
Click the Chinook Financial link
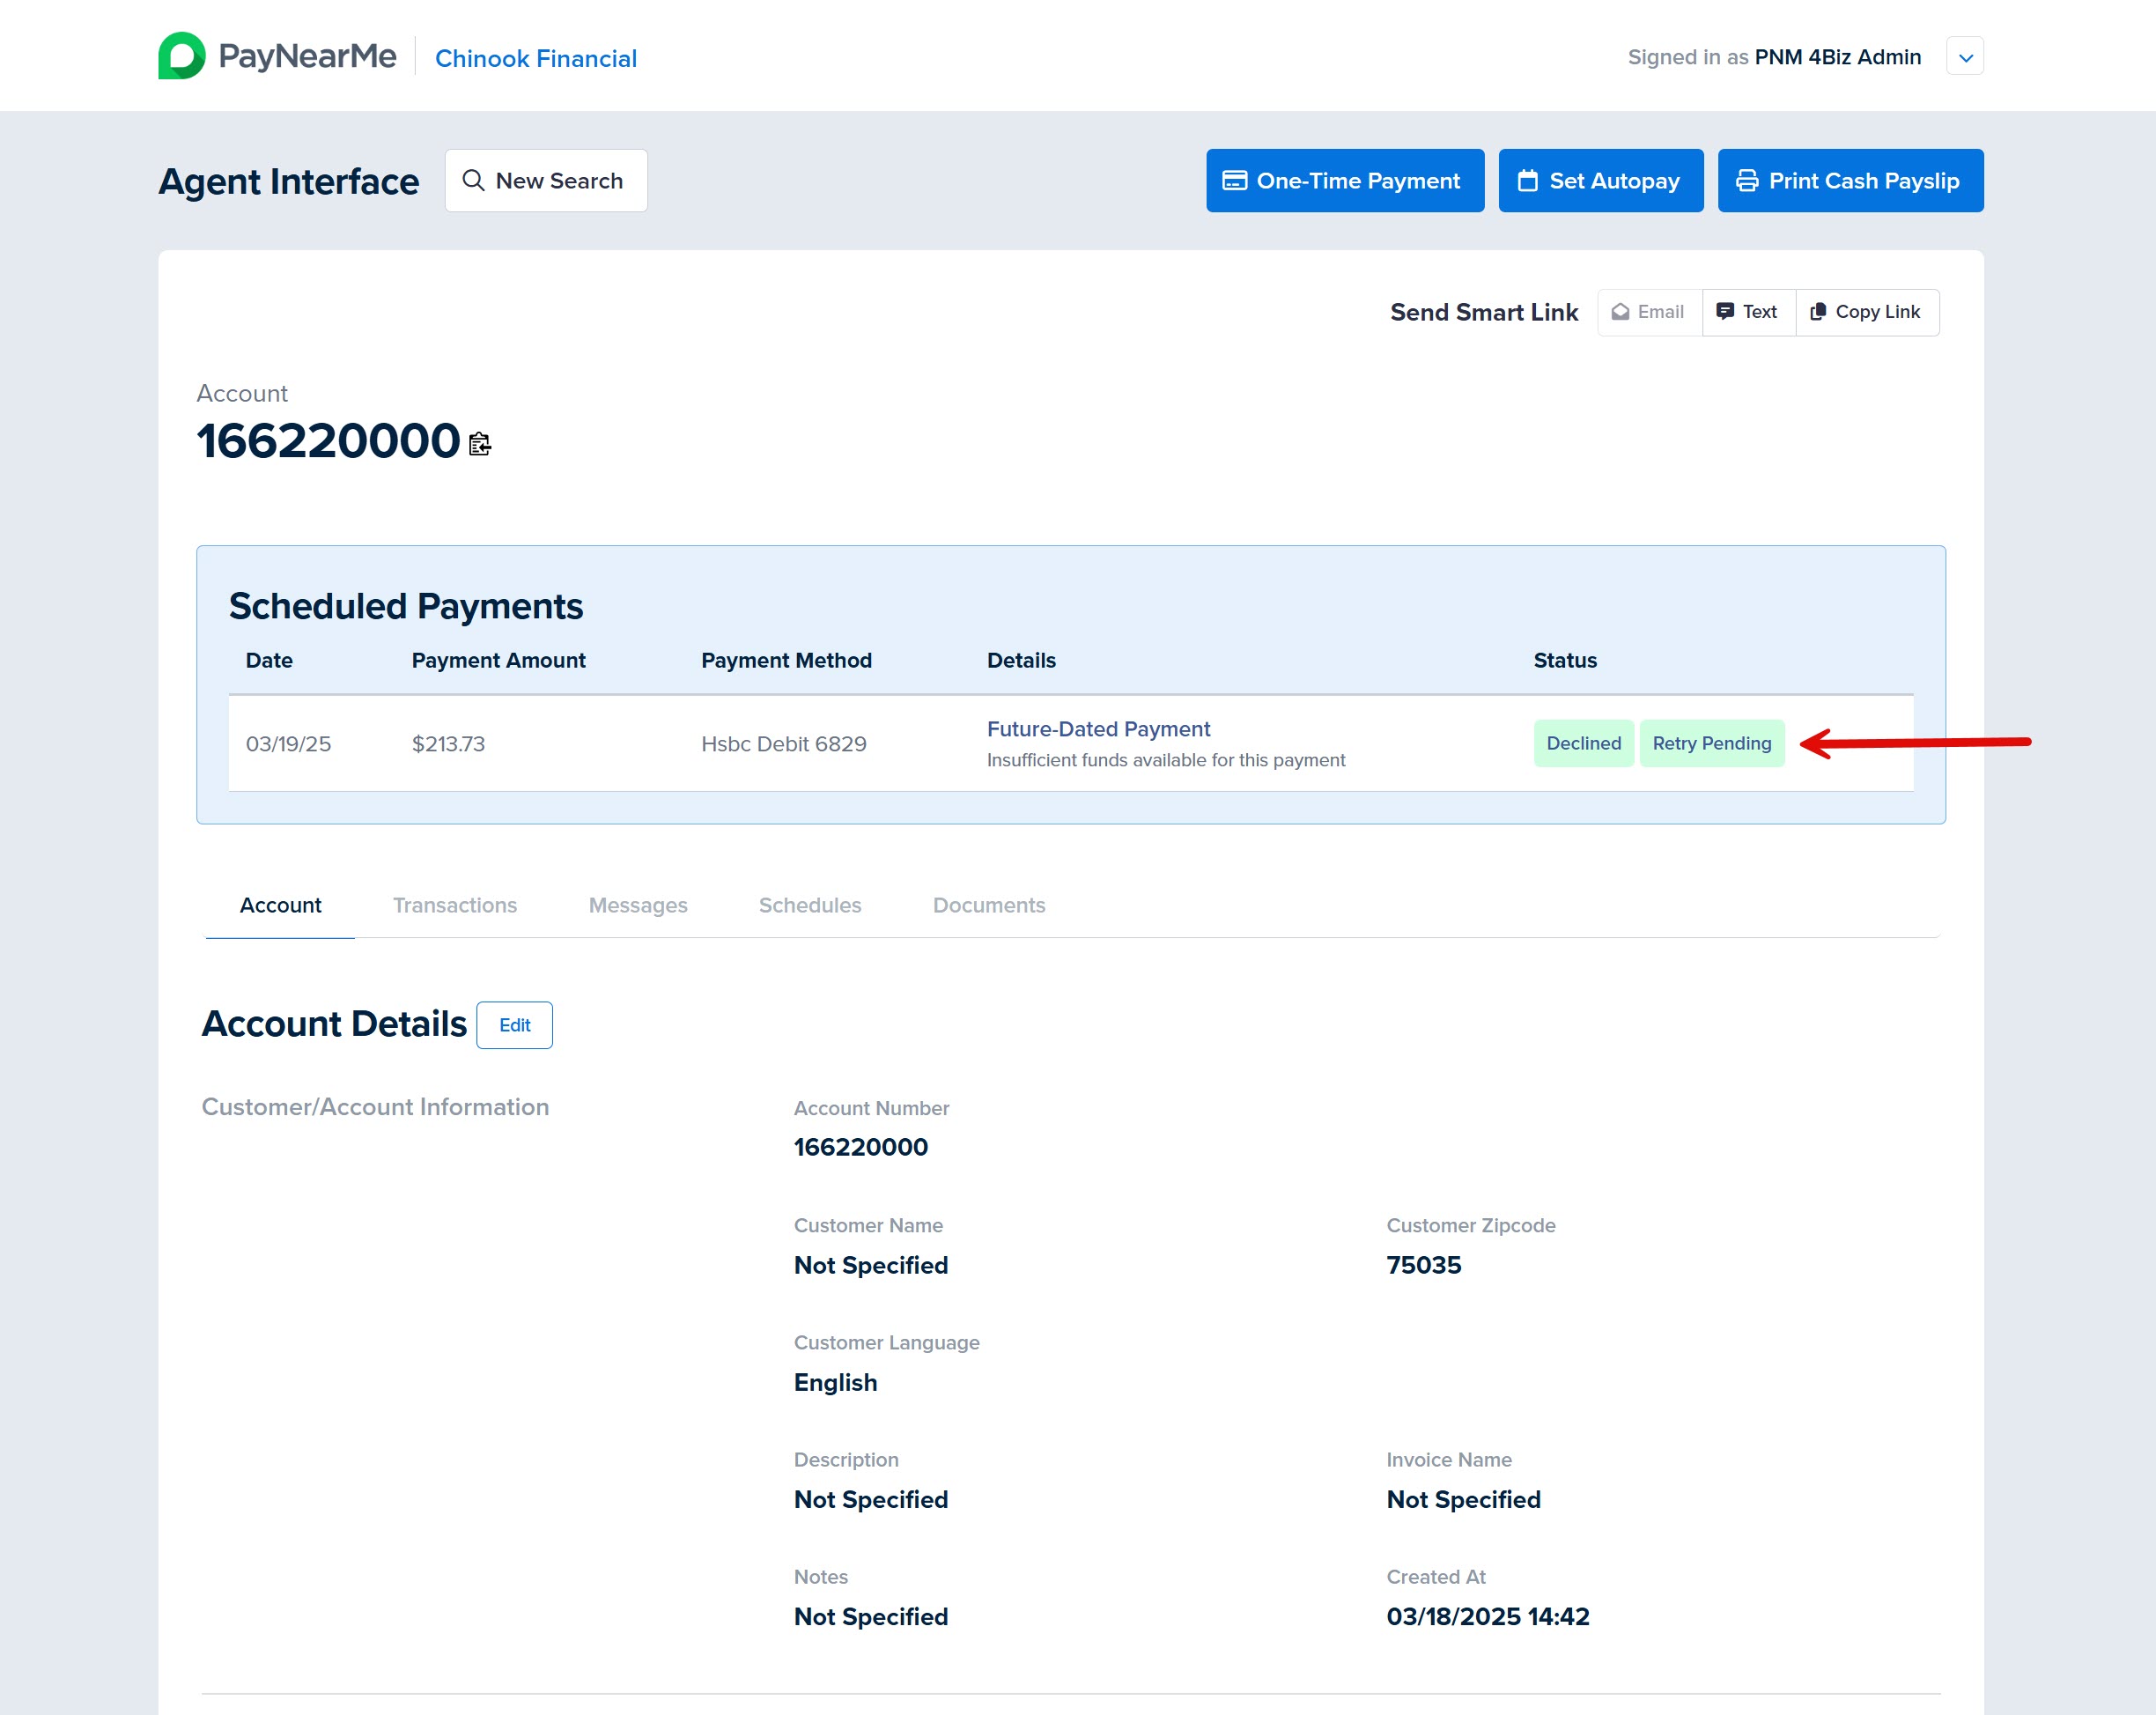[535, 58]
